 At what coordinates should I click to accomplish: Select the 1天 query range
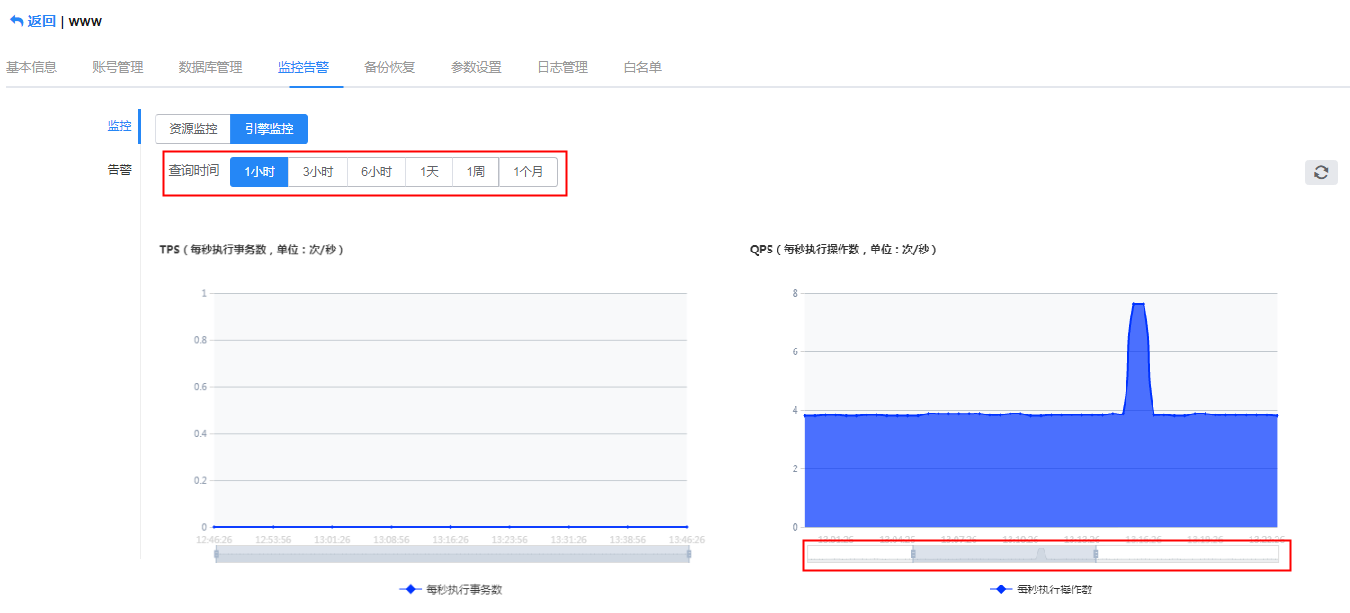(x=429, y=172)
